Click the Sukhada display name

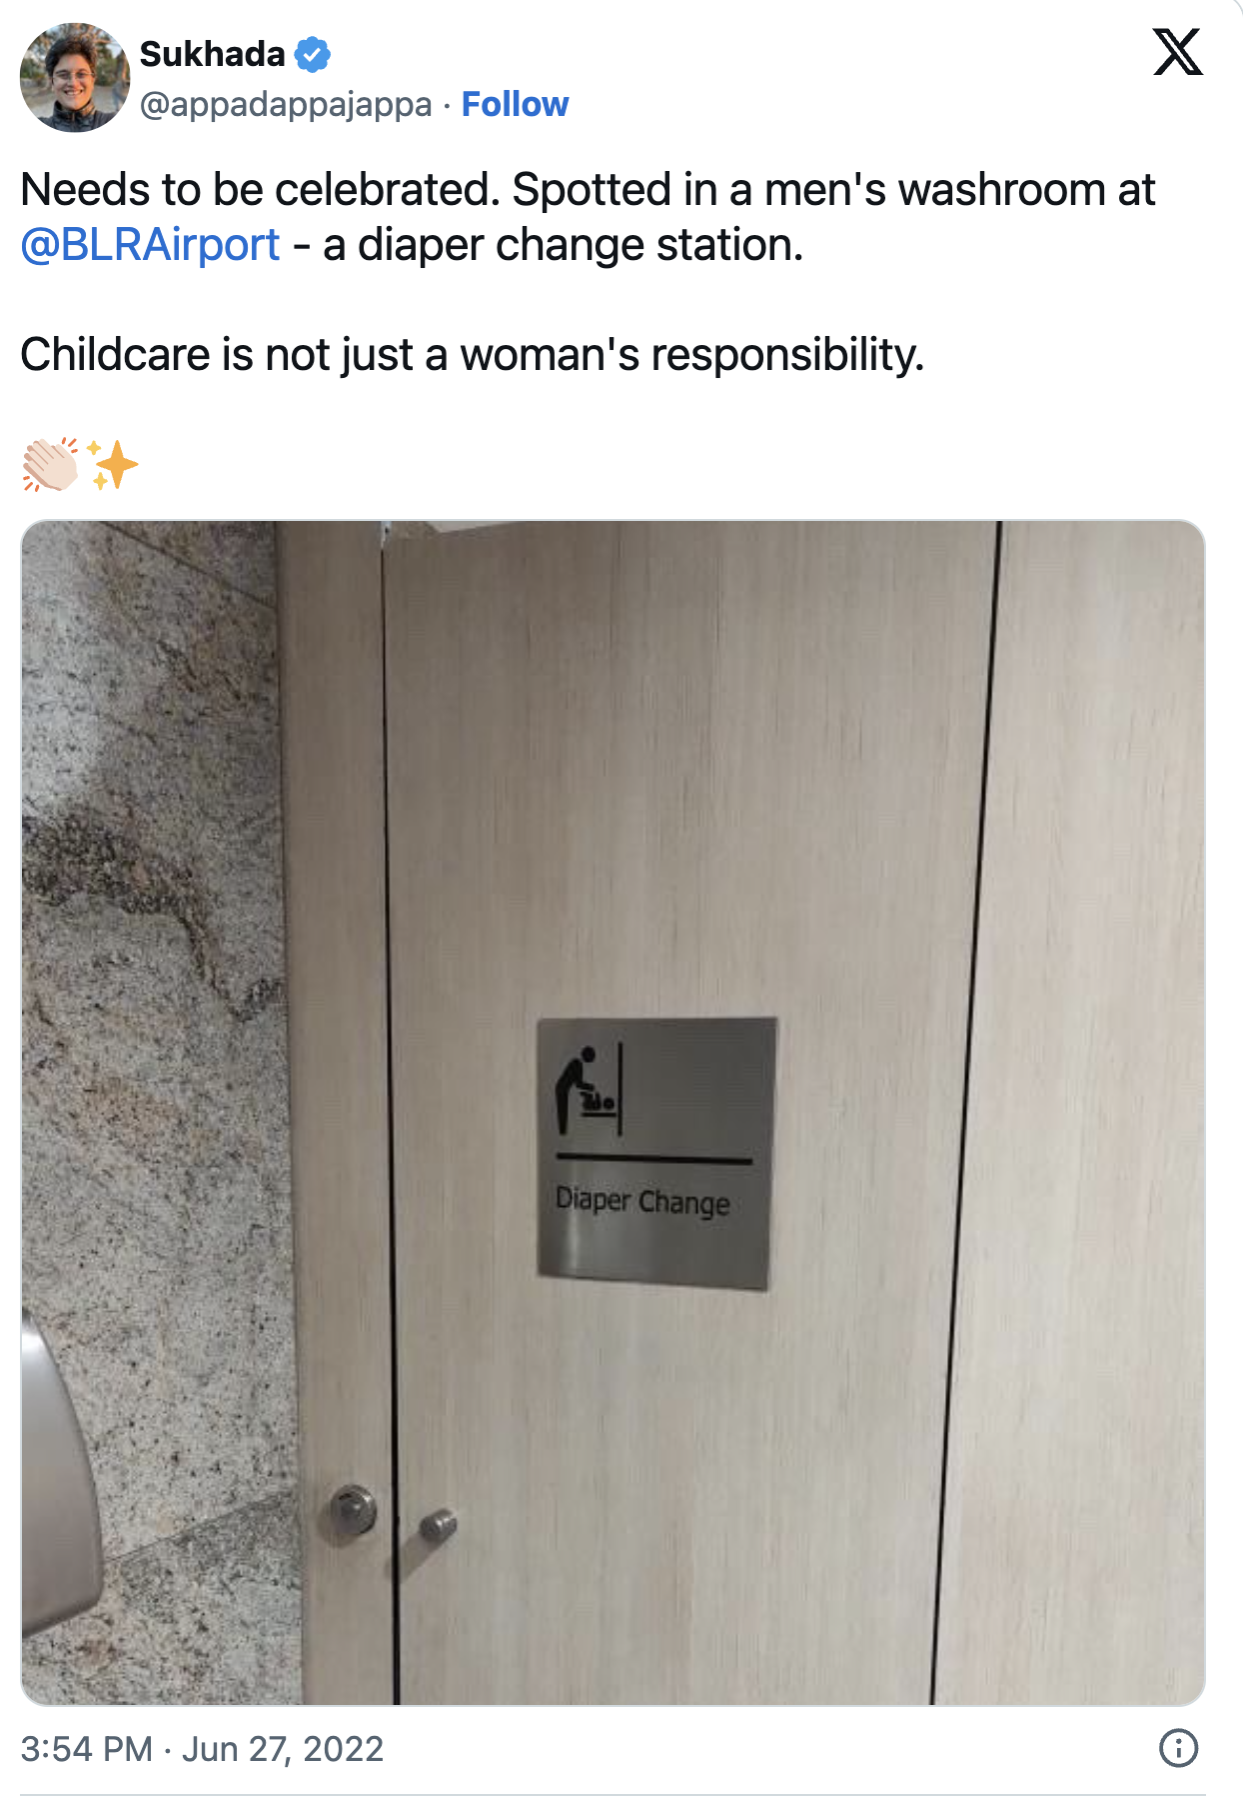212,54
